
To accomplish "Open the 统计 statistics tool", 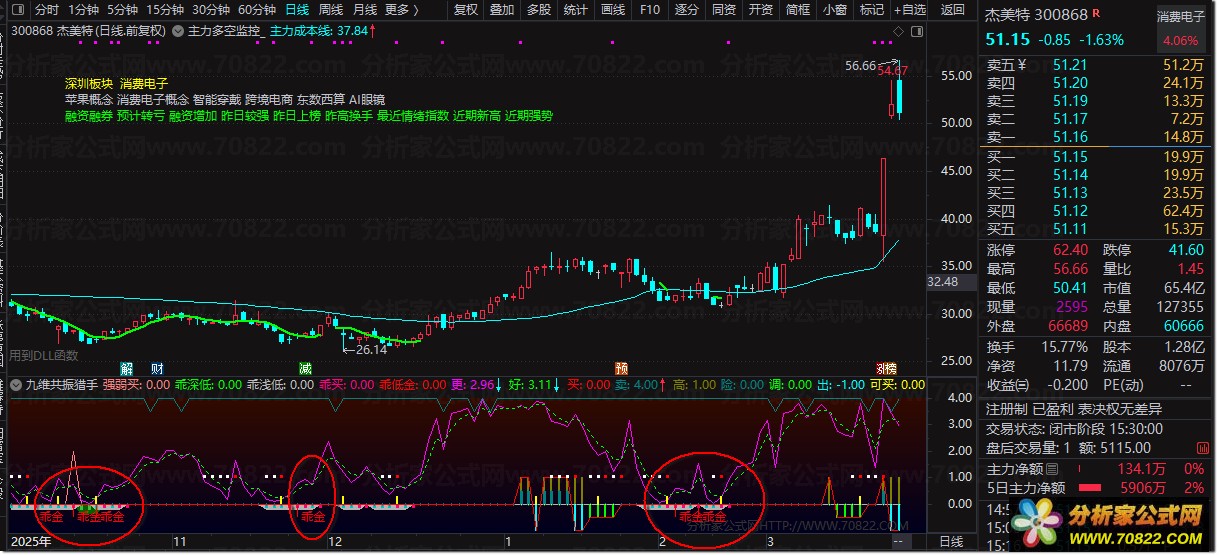I will pos(575,10).
